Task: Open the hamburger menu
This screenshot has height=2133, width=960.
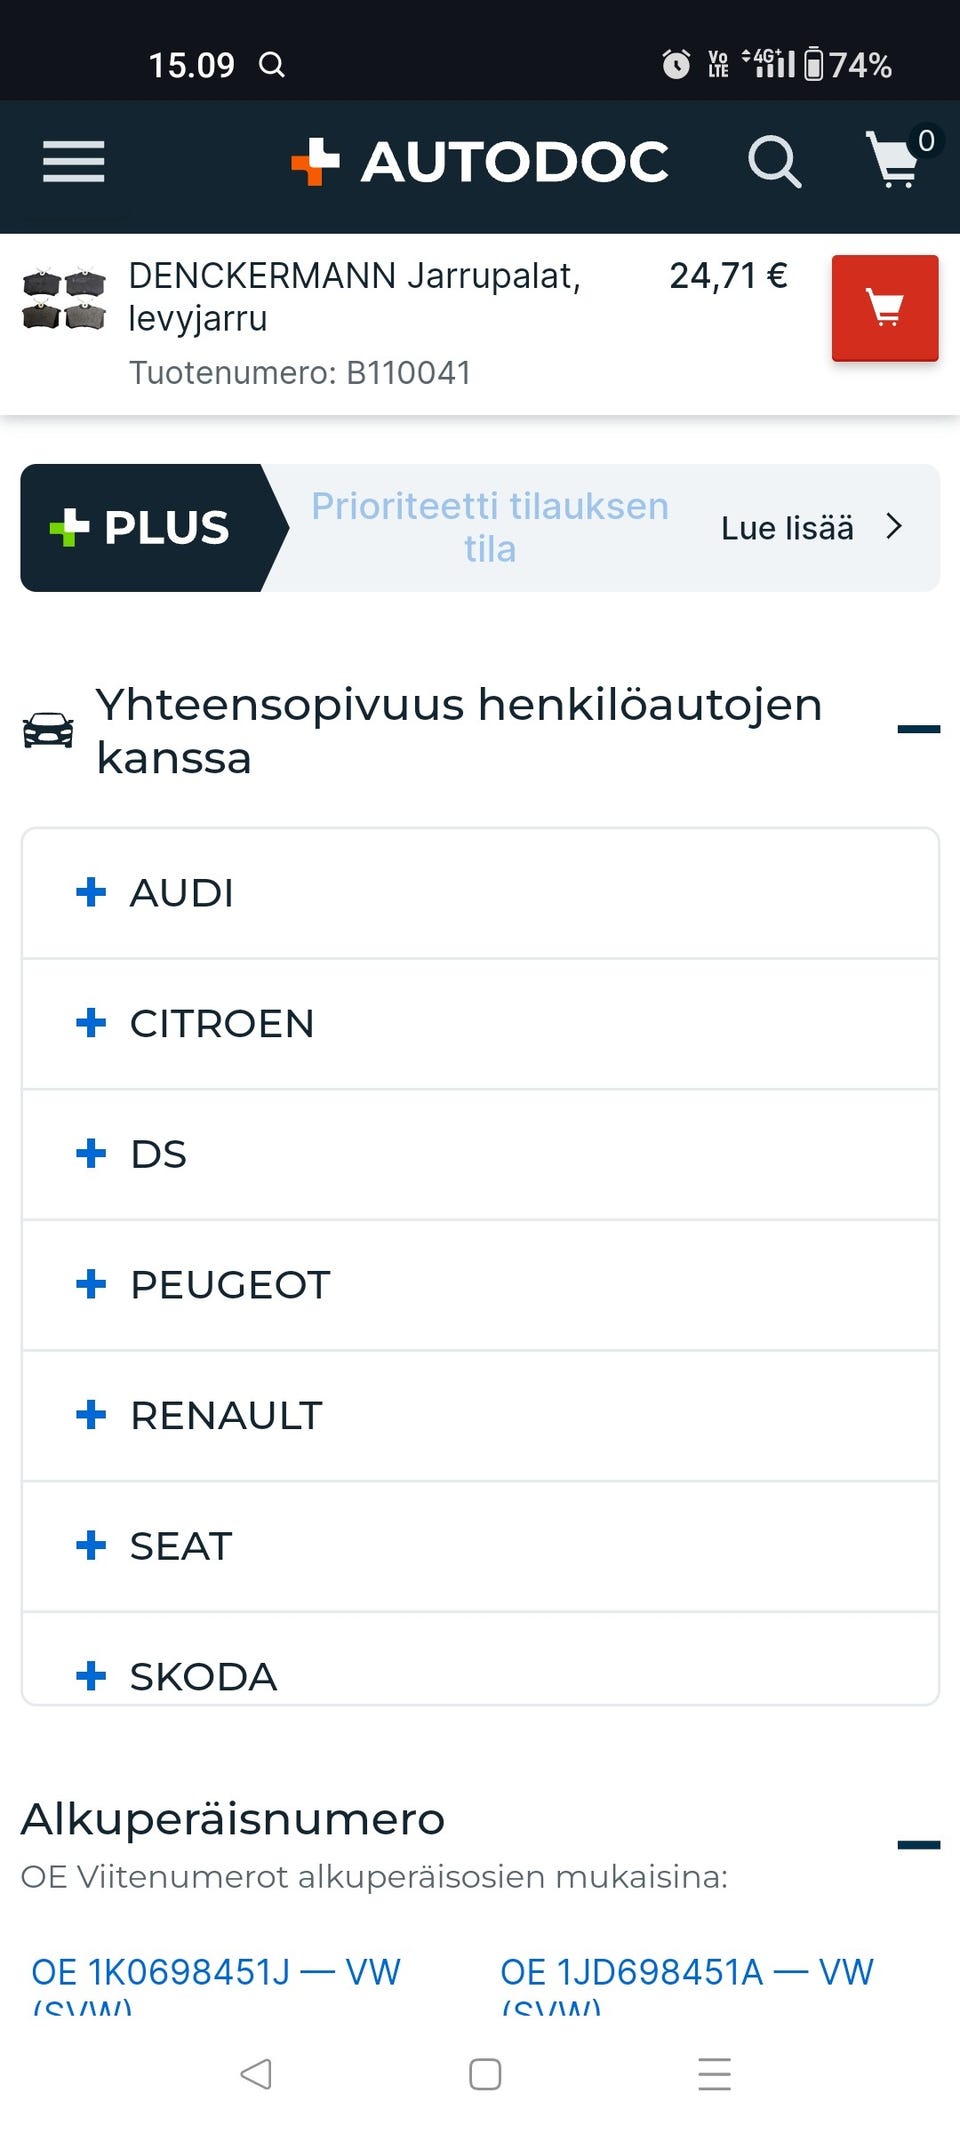Action: (x=73, y=162)
